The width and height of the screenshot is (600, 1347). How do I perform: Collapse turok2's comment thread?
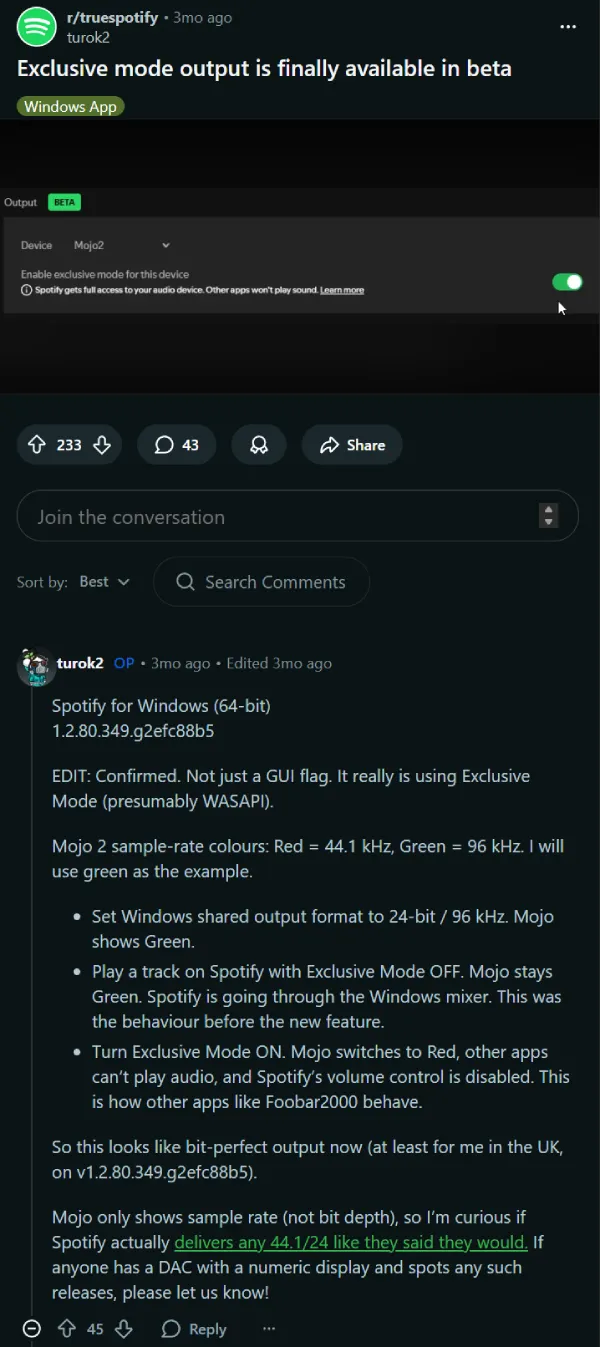click(32, 1329)
